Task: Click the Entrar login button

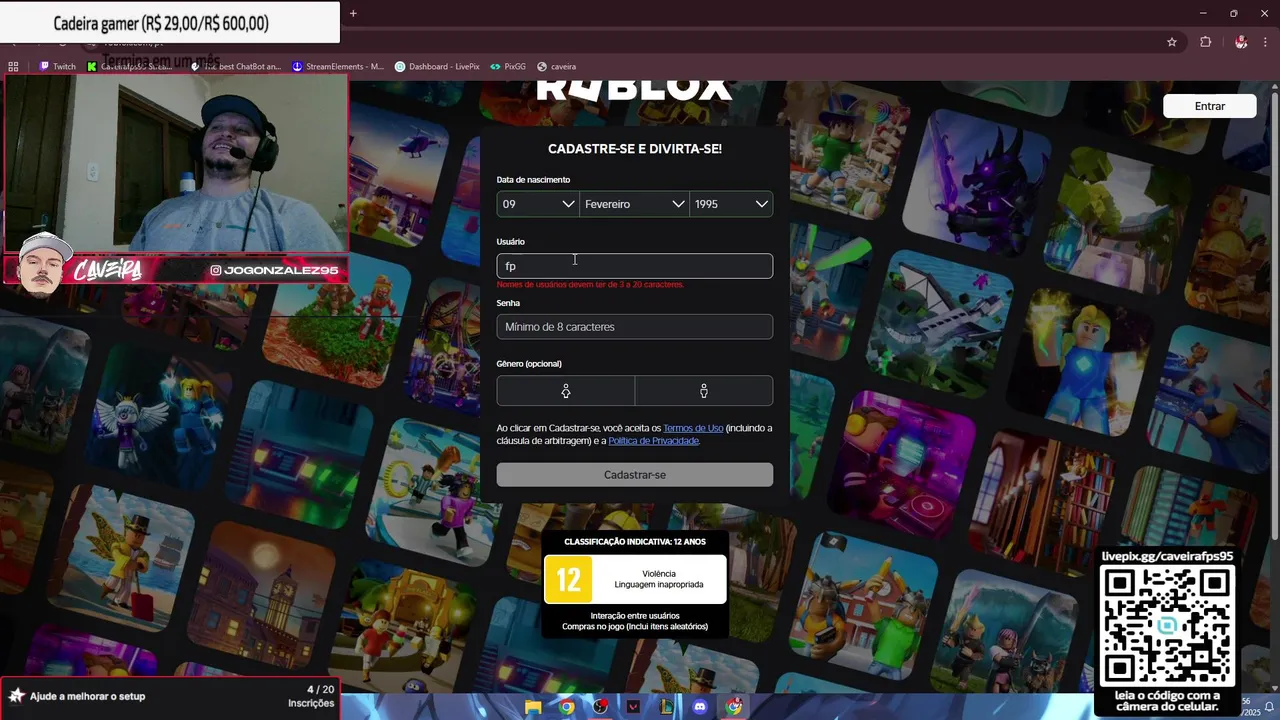Action: [x=1210, y=106]
